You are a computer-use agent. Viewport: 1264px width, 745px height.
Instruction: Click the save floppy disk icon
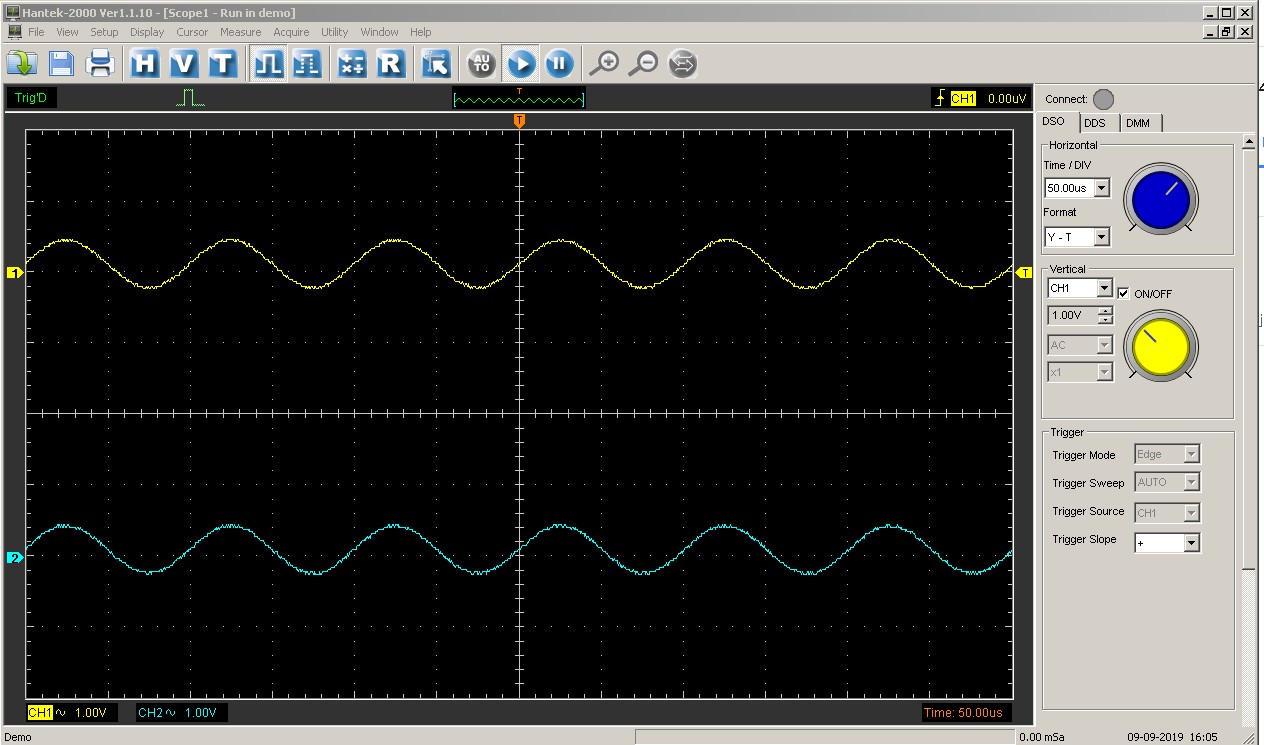click(x=61, y=64)
